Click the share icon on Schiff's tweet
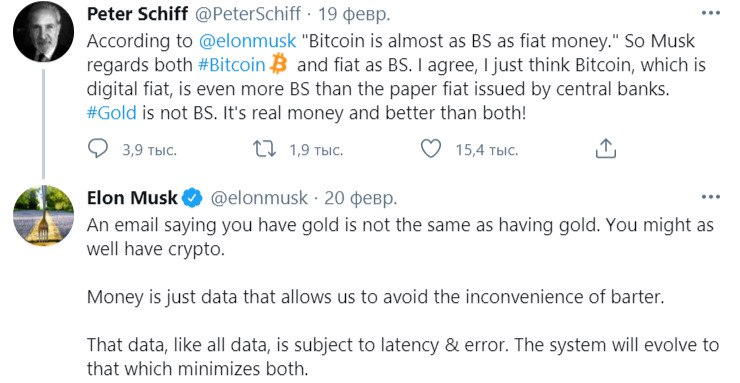This screenshot has height=383, width=740. [x=605, y=149]
